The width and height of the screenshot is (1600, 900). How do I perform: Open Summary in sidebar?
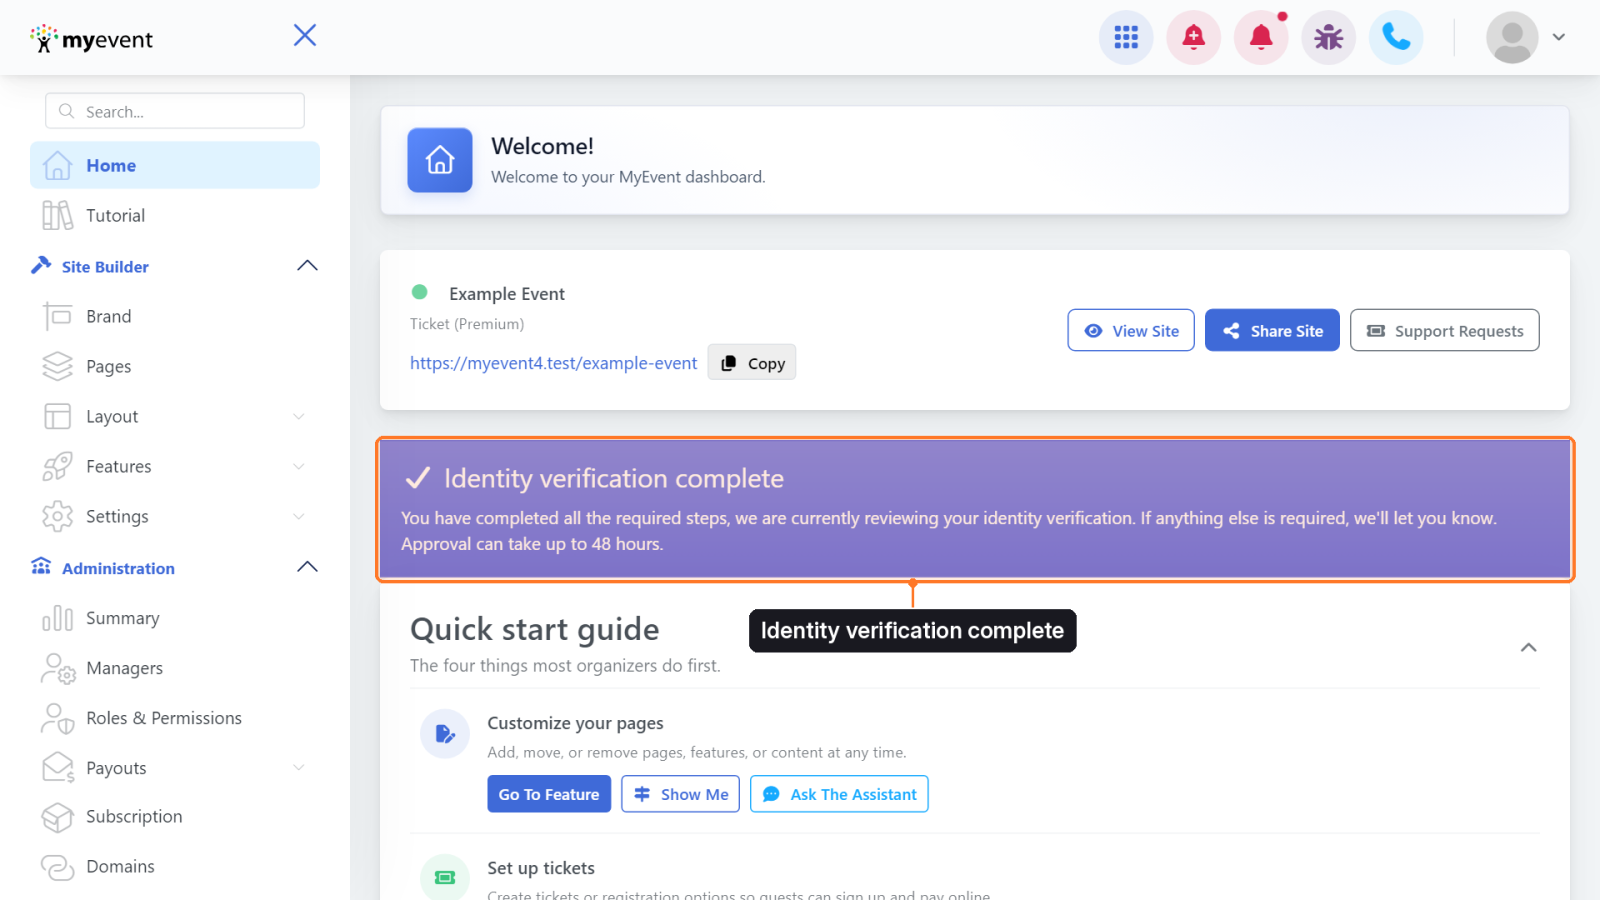(x=175, y=618)
